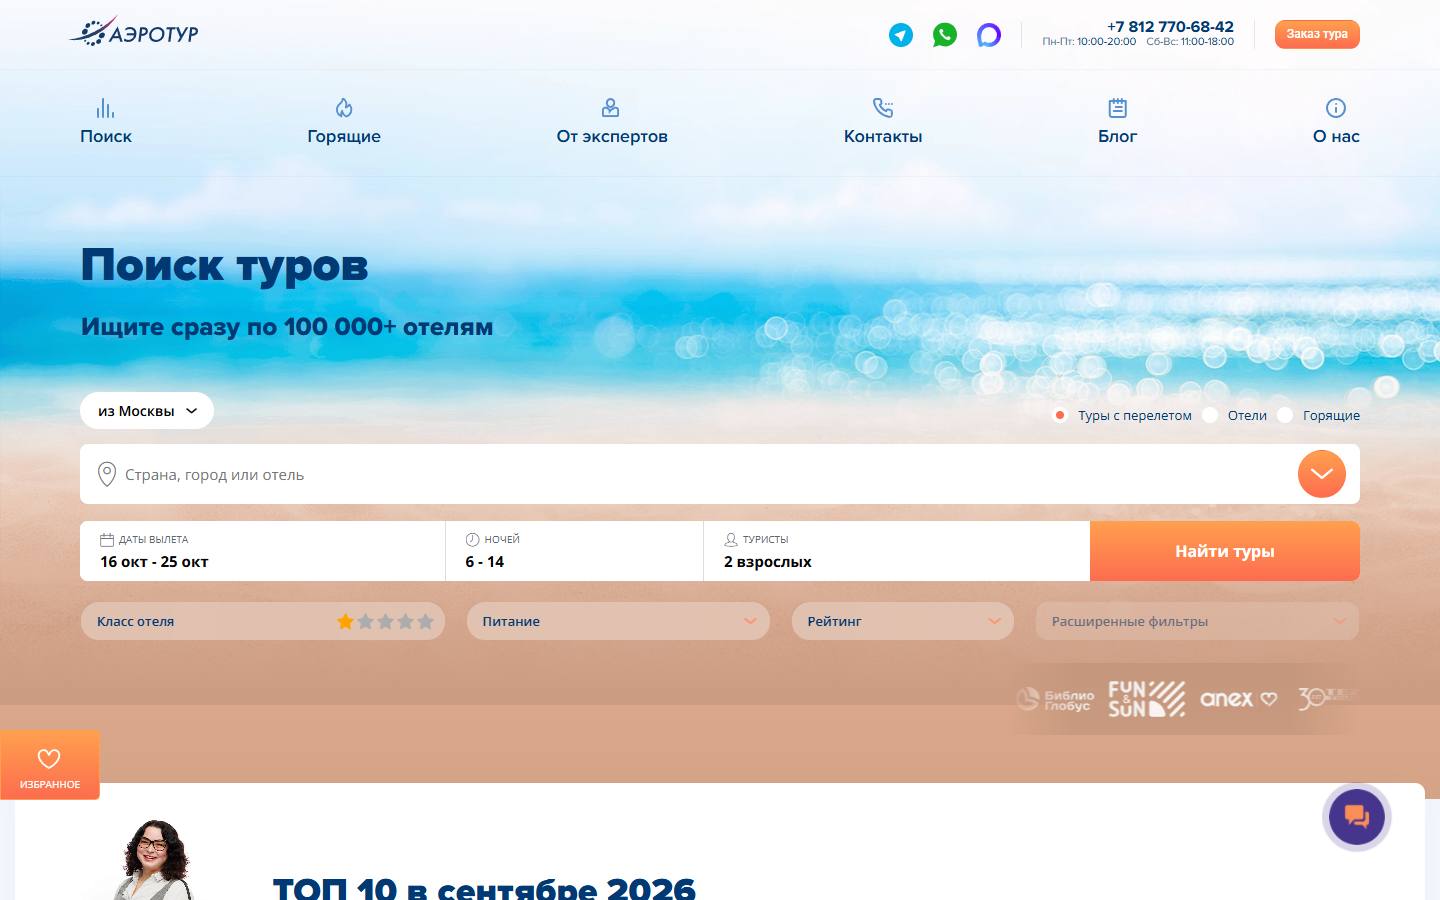
Task: Open the WhatsApp messenger icon
Action: (x=945, y=35)
